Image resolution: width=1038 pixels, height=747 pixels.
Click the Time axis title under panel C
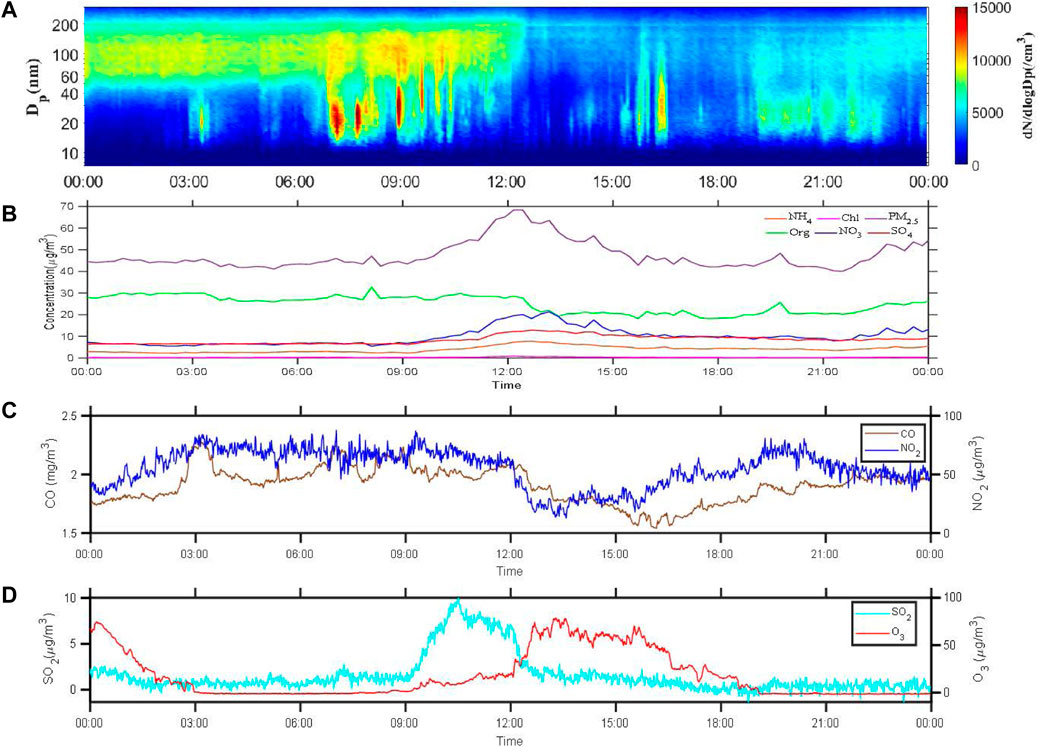[x=510, y=570]
